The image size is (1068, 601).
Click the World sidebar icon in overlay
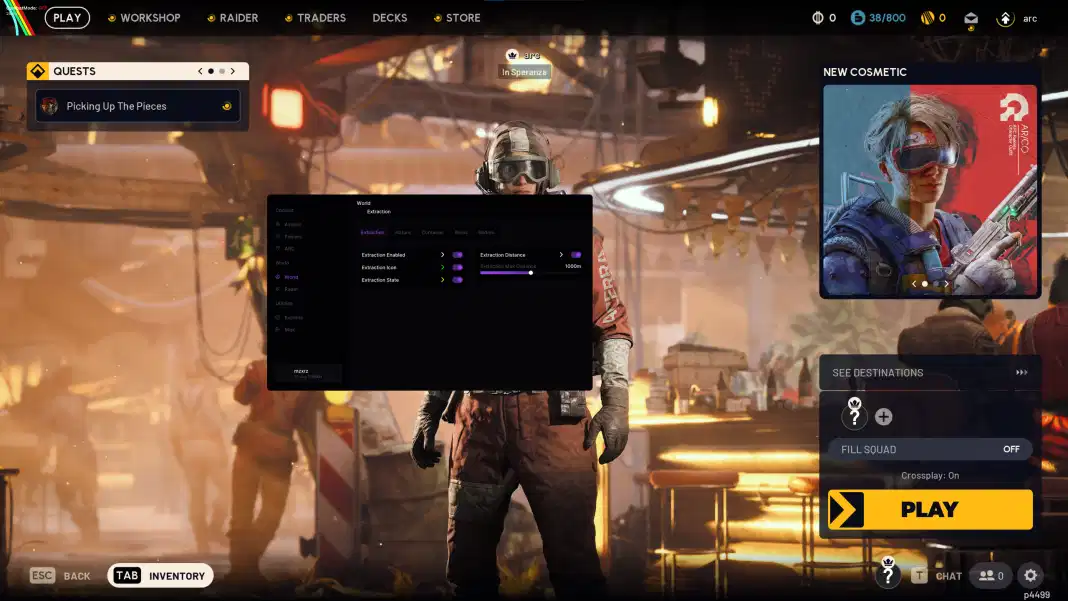[x=278, y=277]
